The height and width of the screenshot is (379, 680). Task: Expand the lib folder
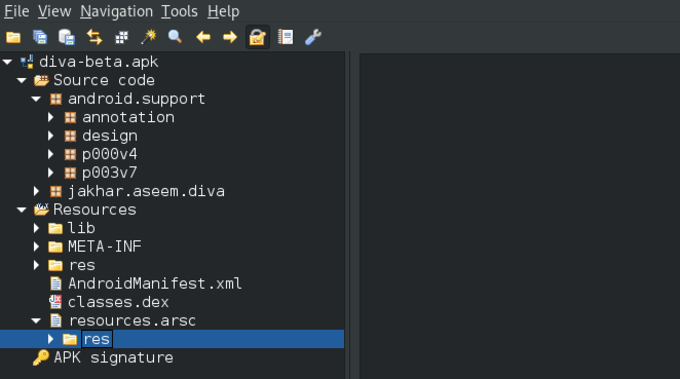(36, 228)
